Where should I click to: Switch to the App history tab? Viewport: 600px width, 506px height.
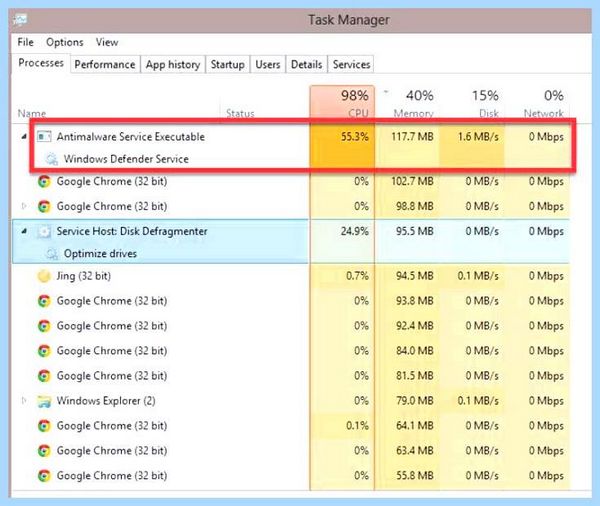coord(173,64)
